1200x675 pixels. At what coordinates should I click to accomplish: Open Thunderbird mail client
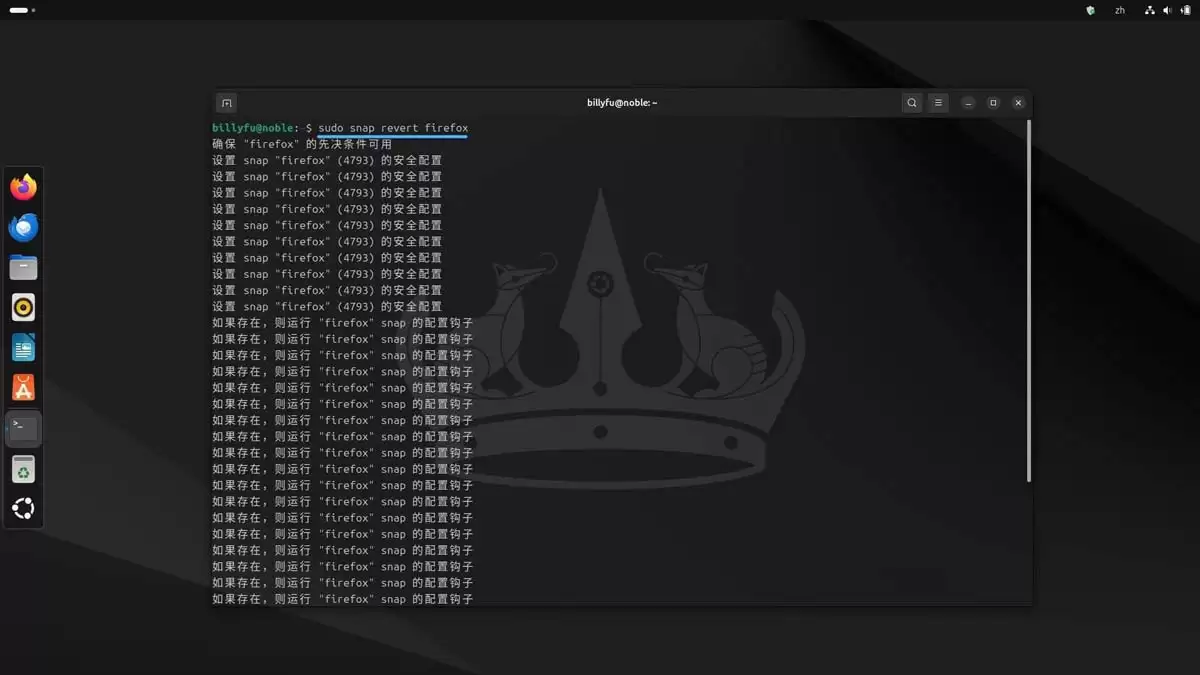pyautogui.click(x=23, y=227)
